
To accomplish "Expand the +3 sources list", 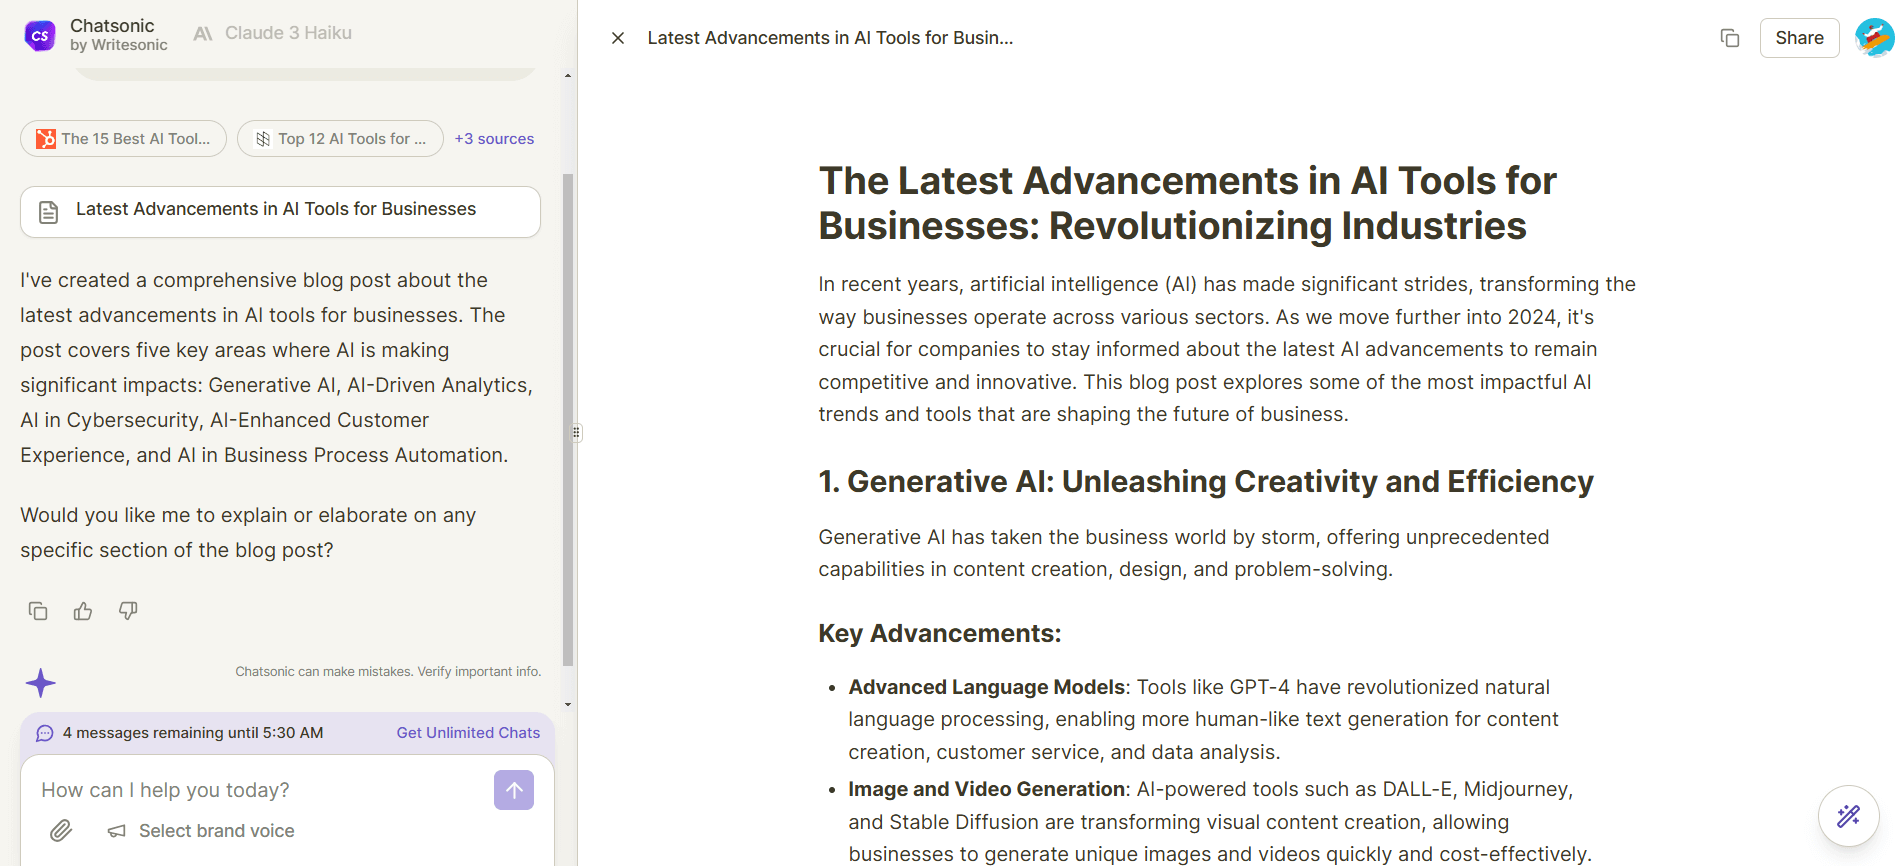I will click(x=494, y=139).
